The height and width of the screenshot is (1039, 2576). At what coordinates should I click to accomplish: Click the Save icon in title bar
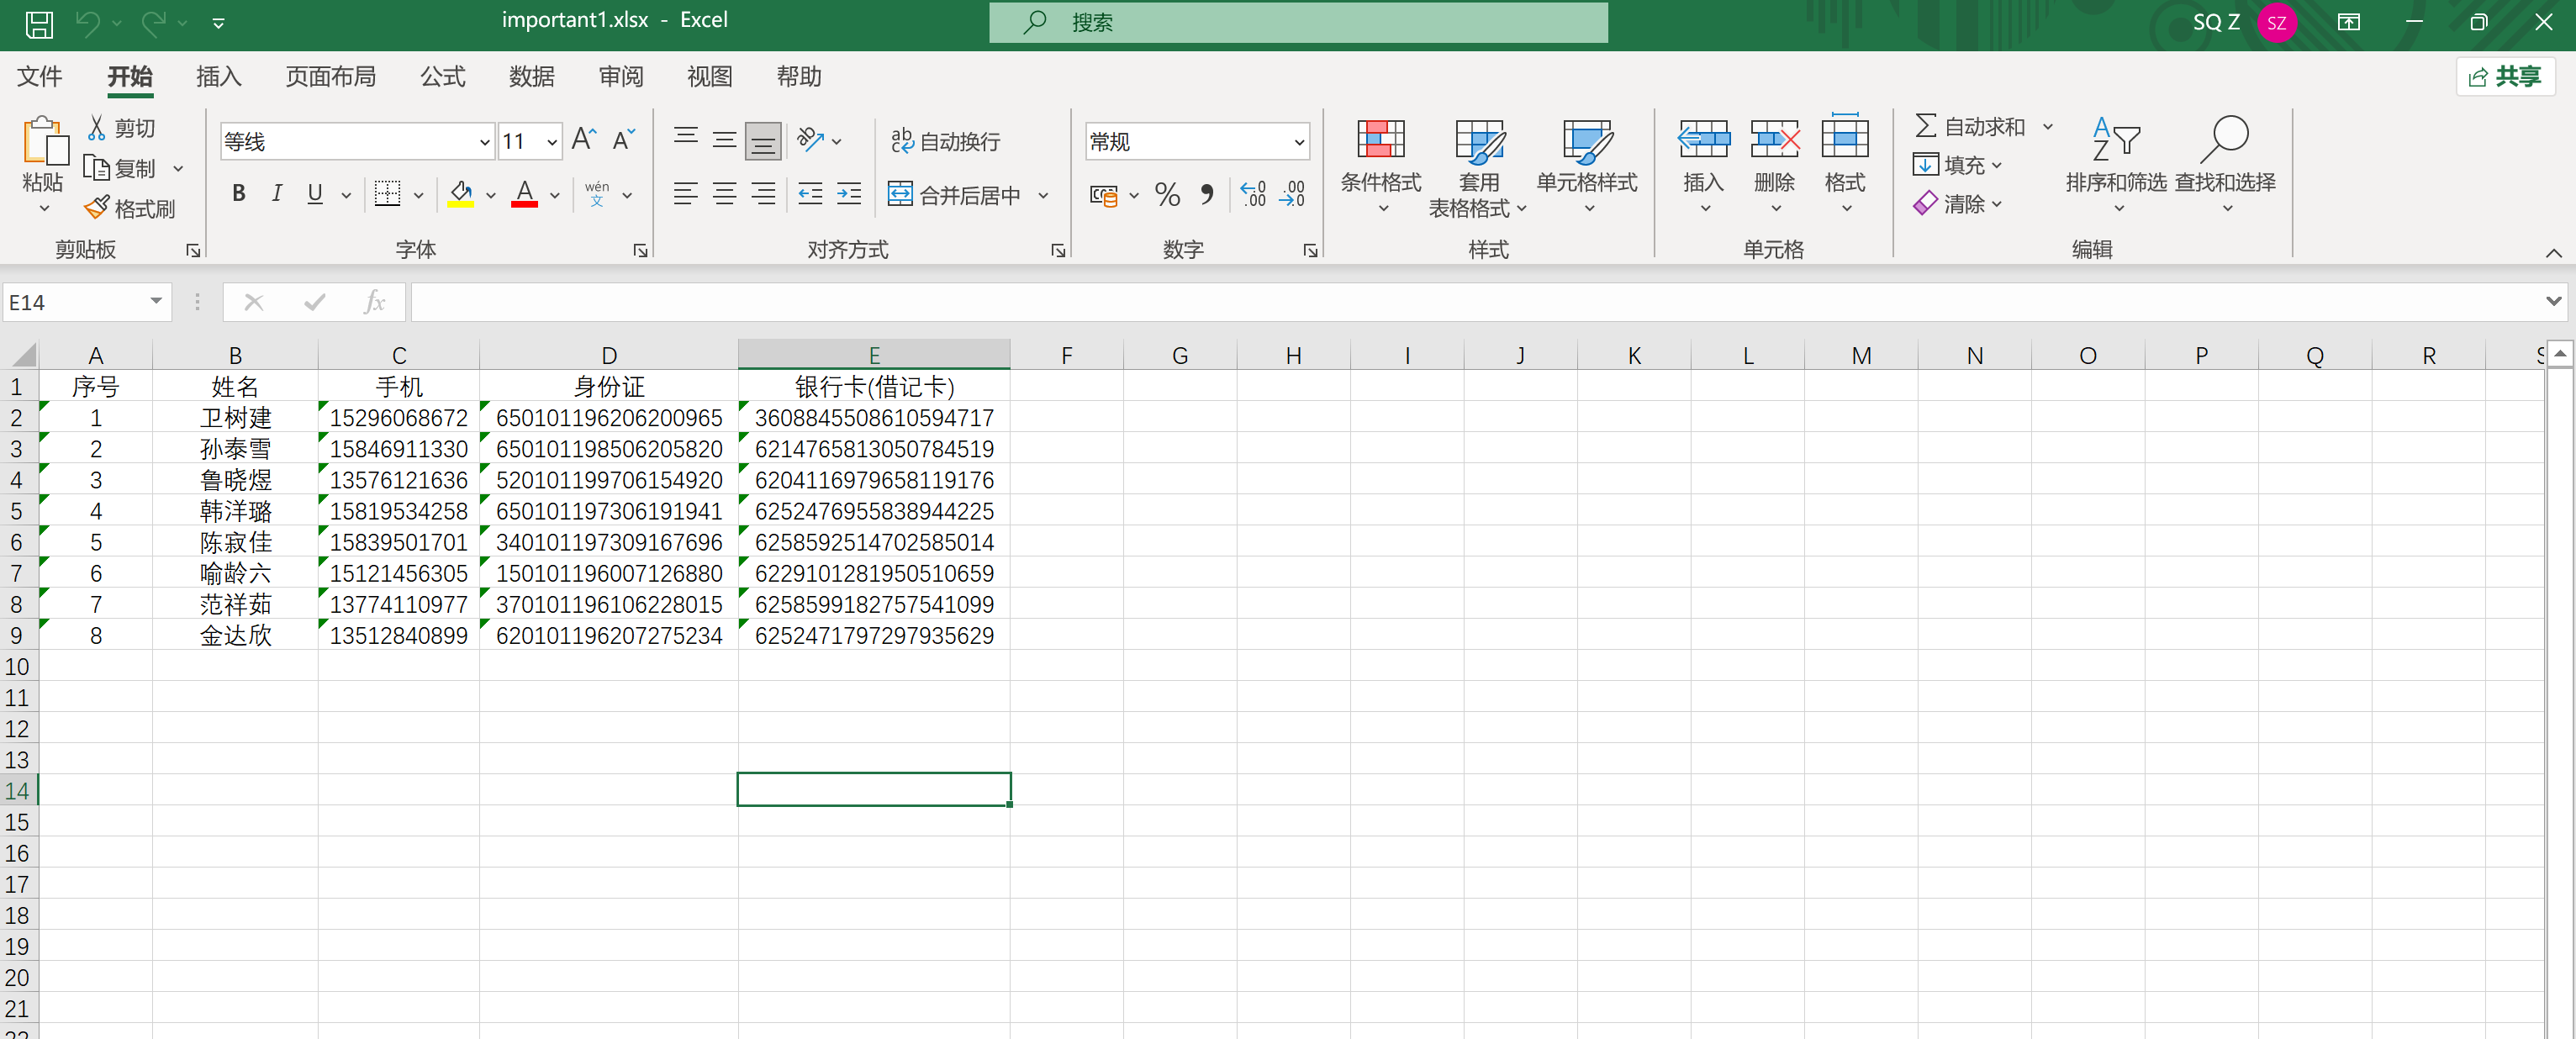point(39,23)
